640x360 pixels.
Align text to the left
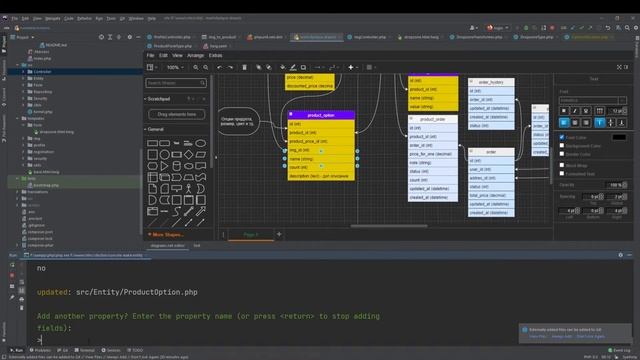click(564, 122)
